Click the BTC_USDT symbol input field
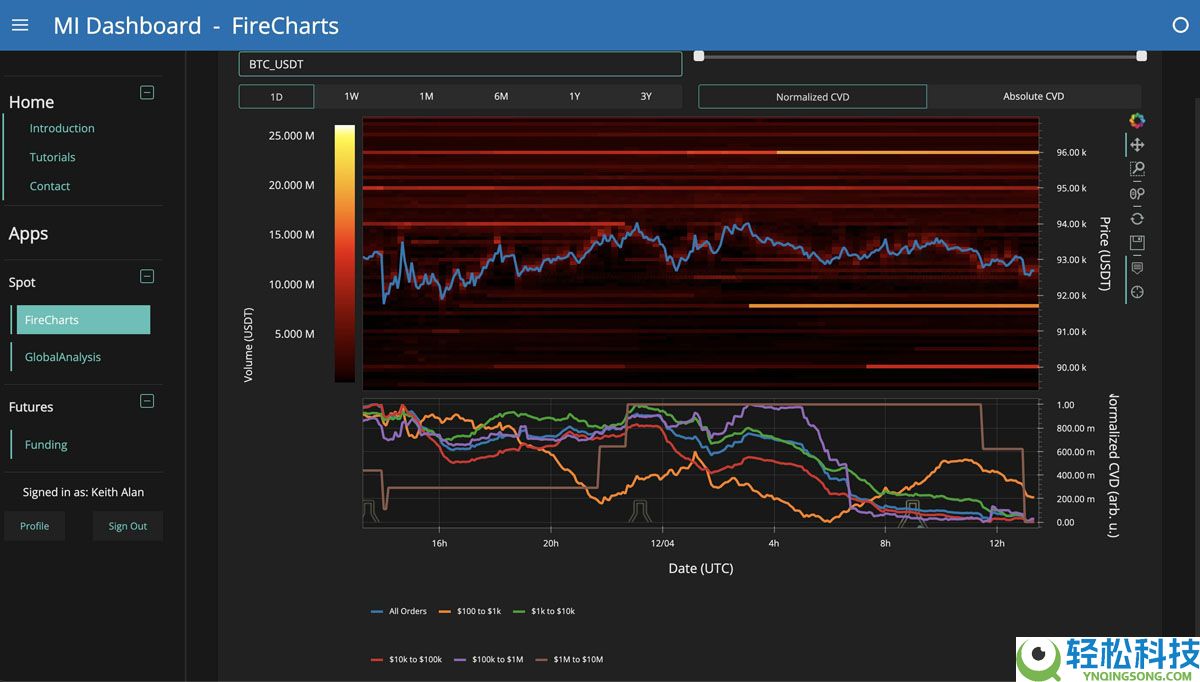This screenshot has width=1200, height=682. pos(460,63)
